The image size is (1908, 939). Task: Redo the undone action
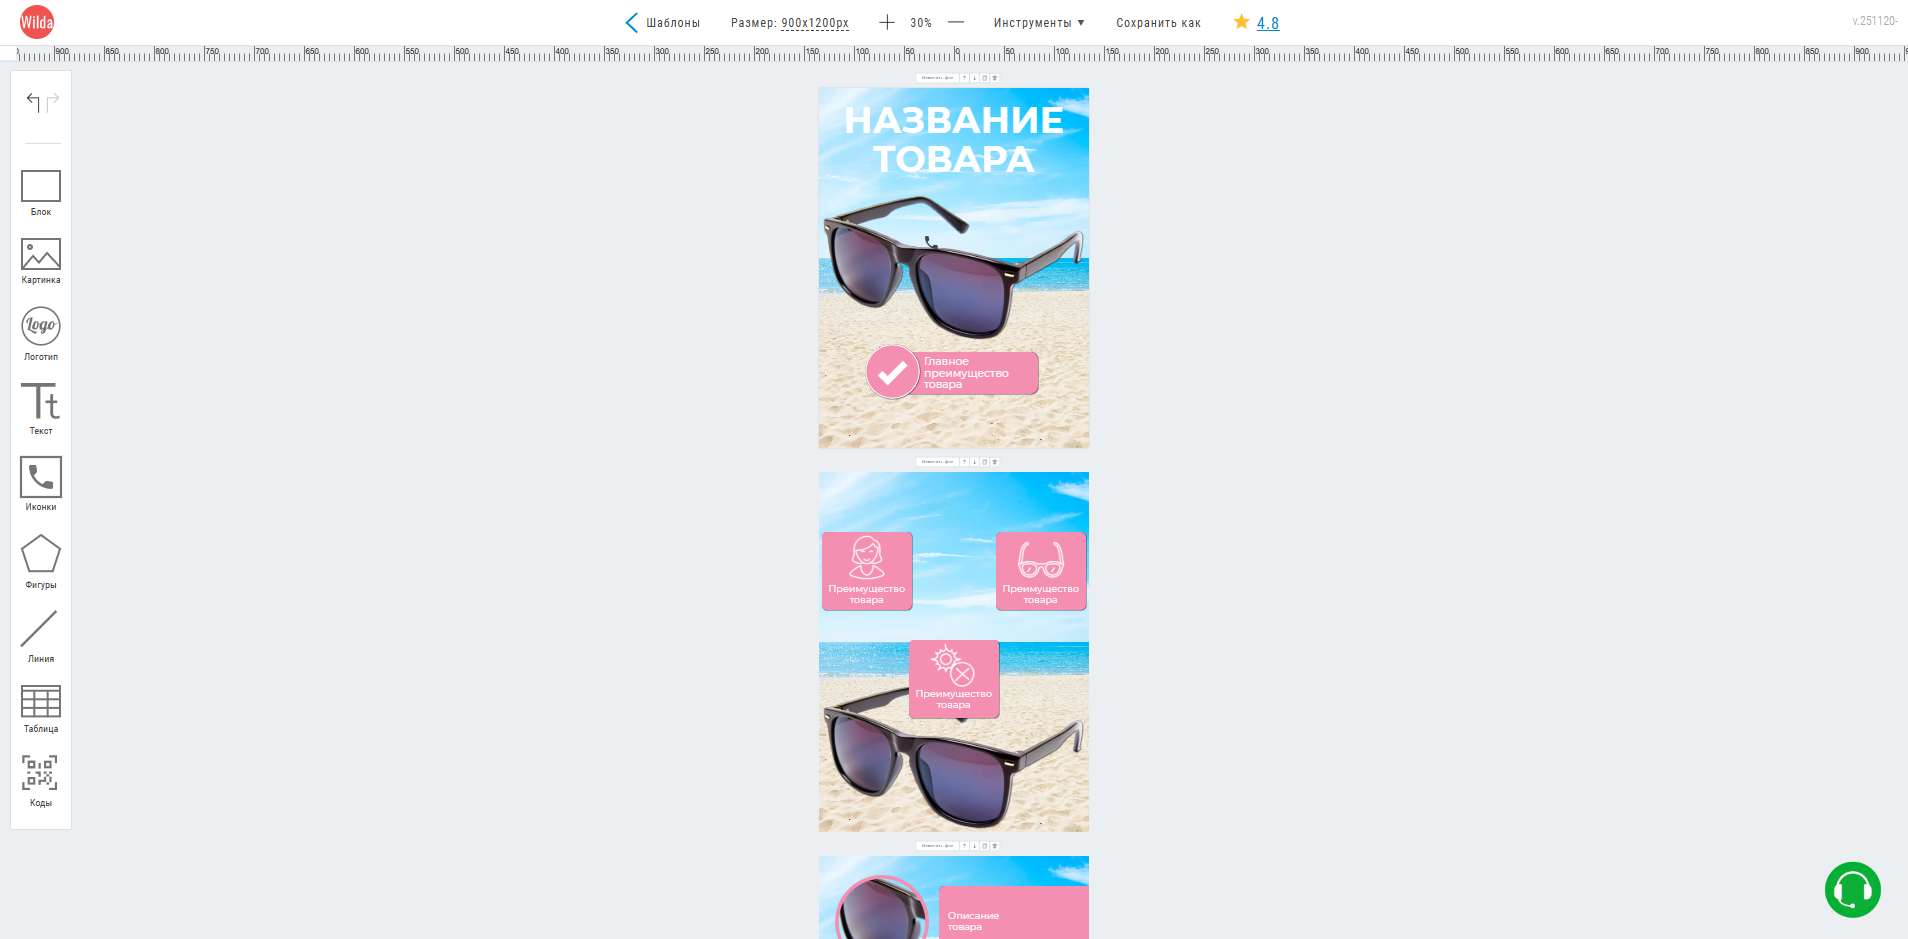click(x=53, y=102)
